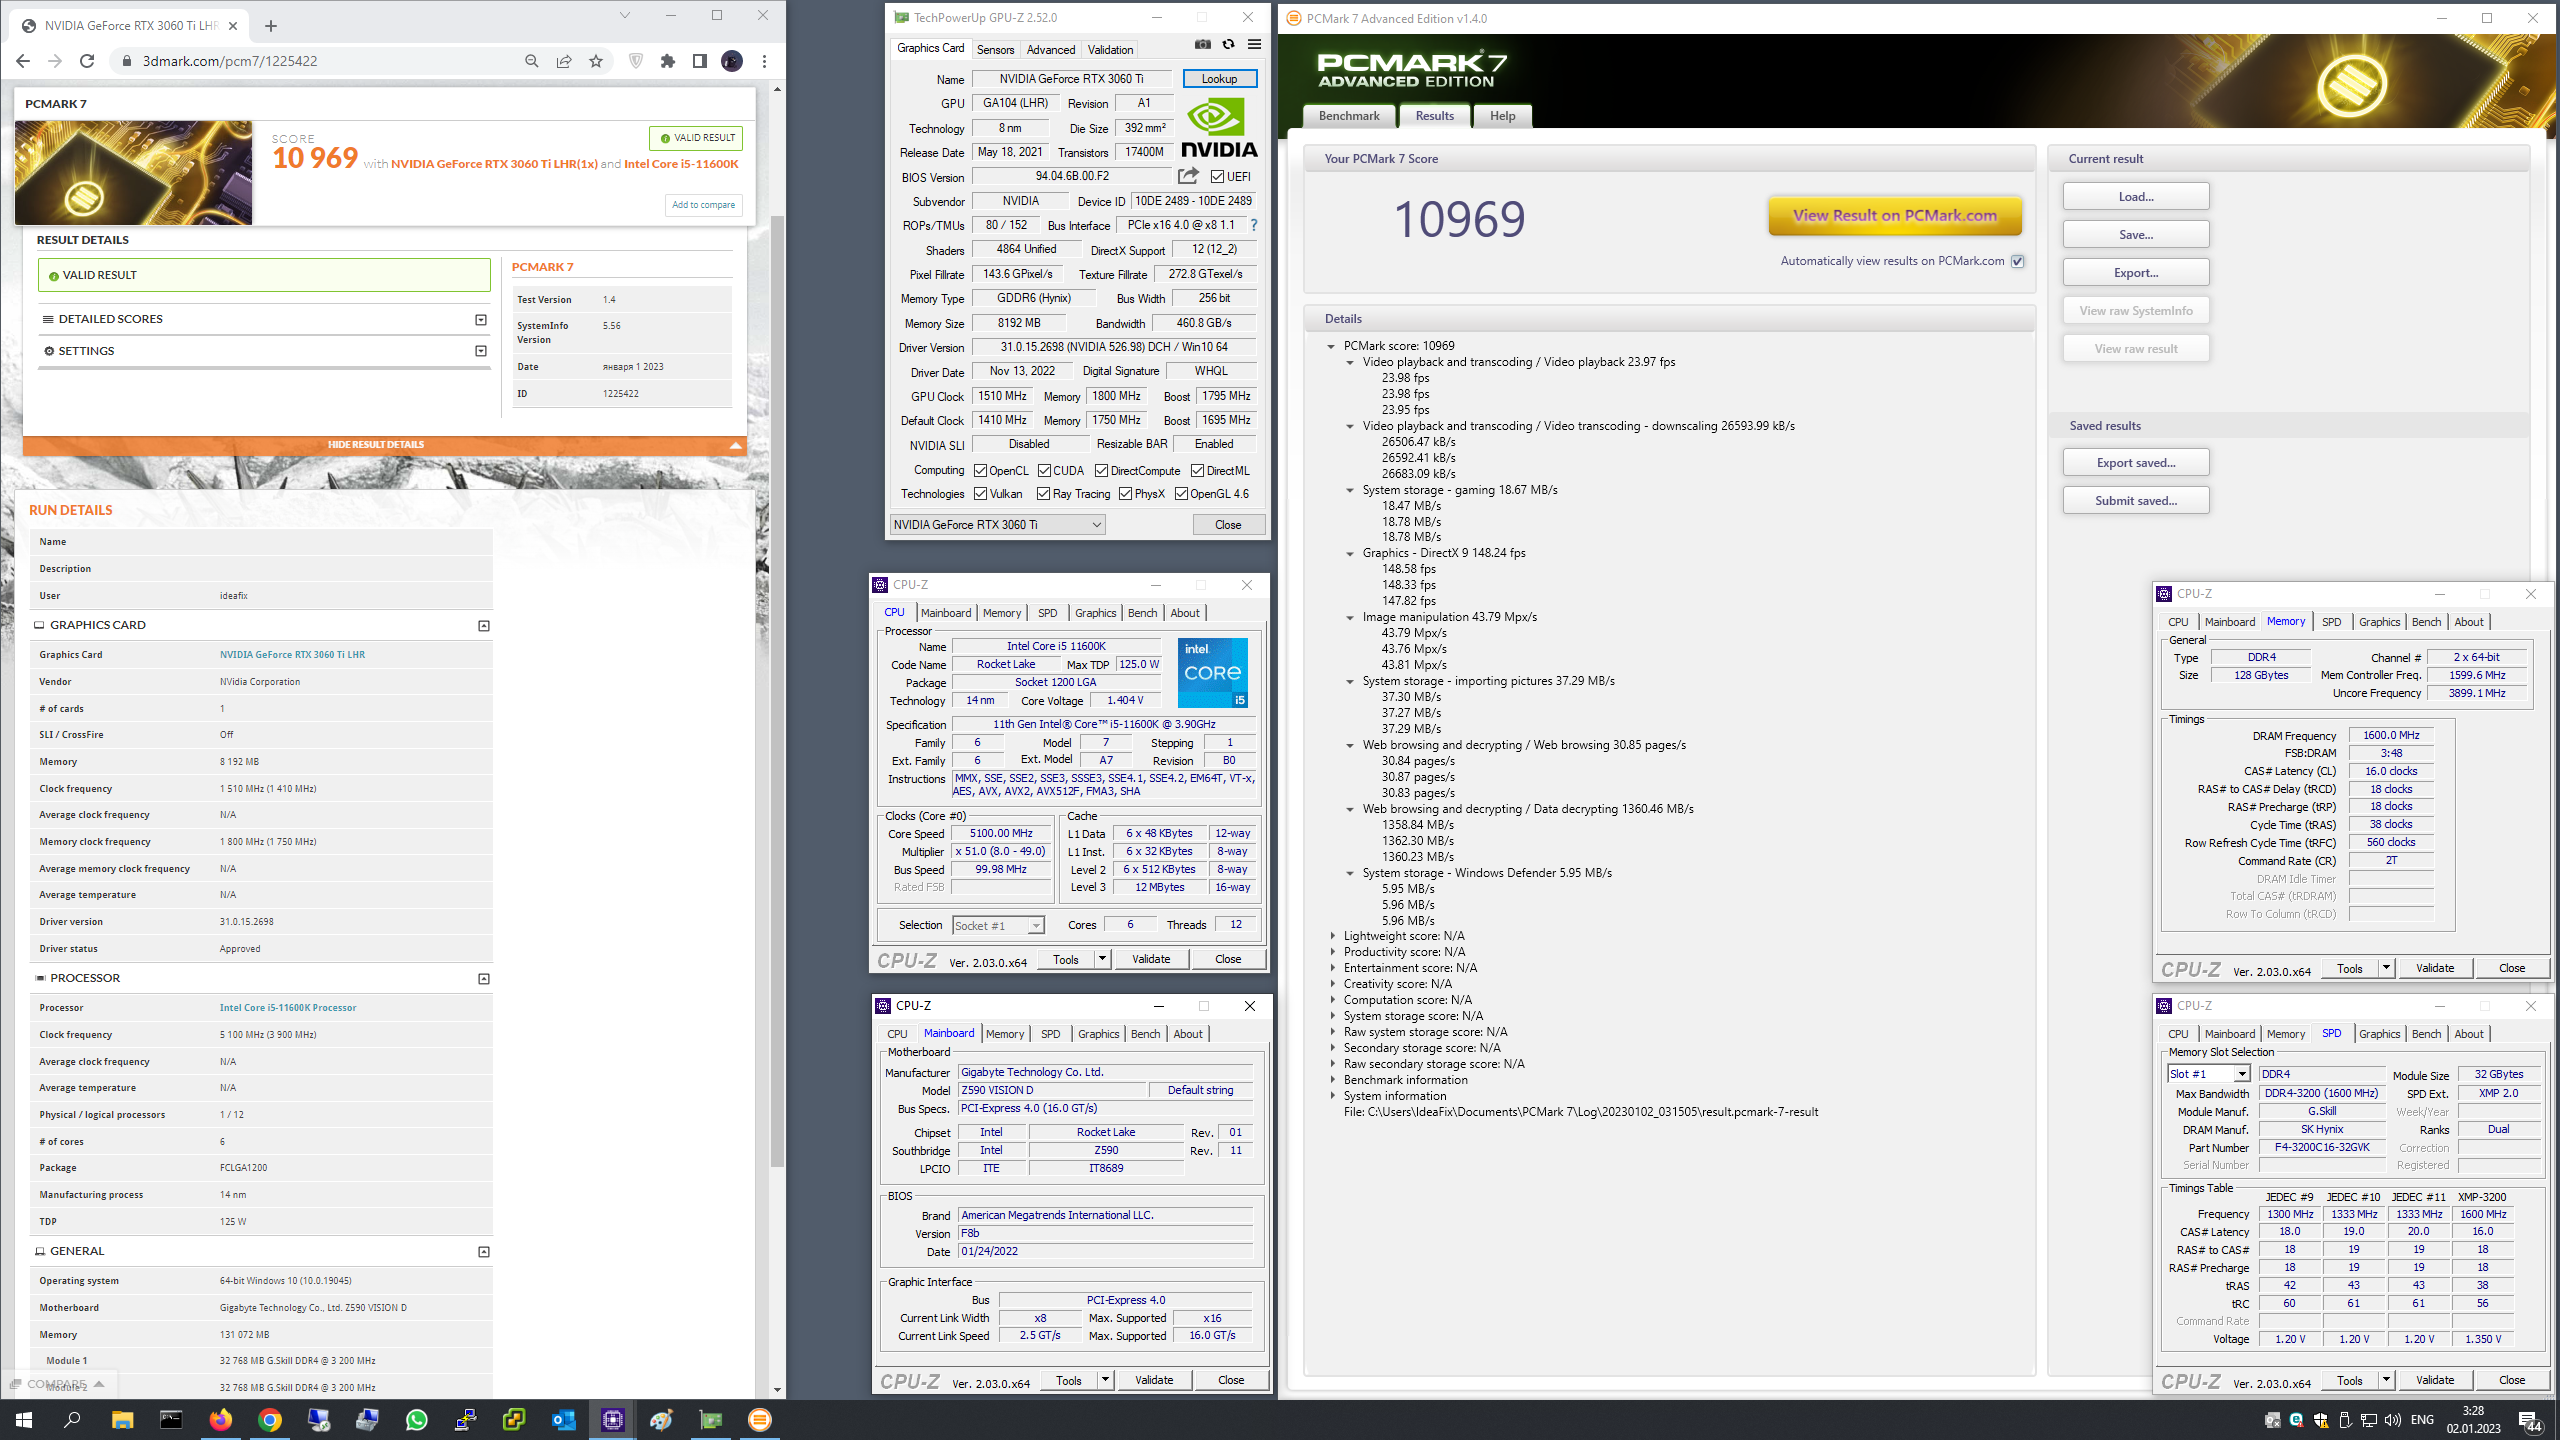Image resolution: width=2560 pixels, height=1440 pixels.
Task: Bookmark page with star icon
Action: (596, 61)
